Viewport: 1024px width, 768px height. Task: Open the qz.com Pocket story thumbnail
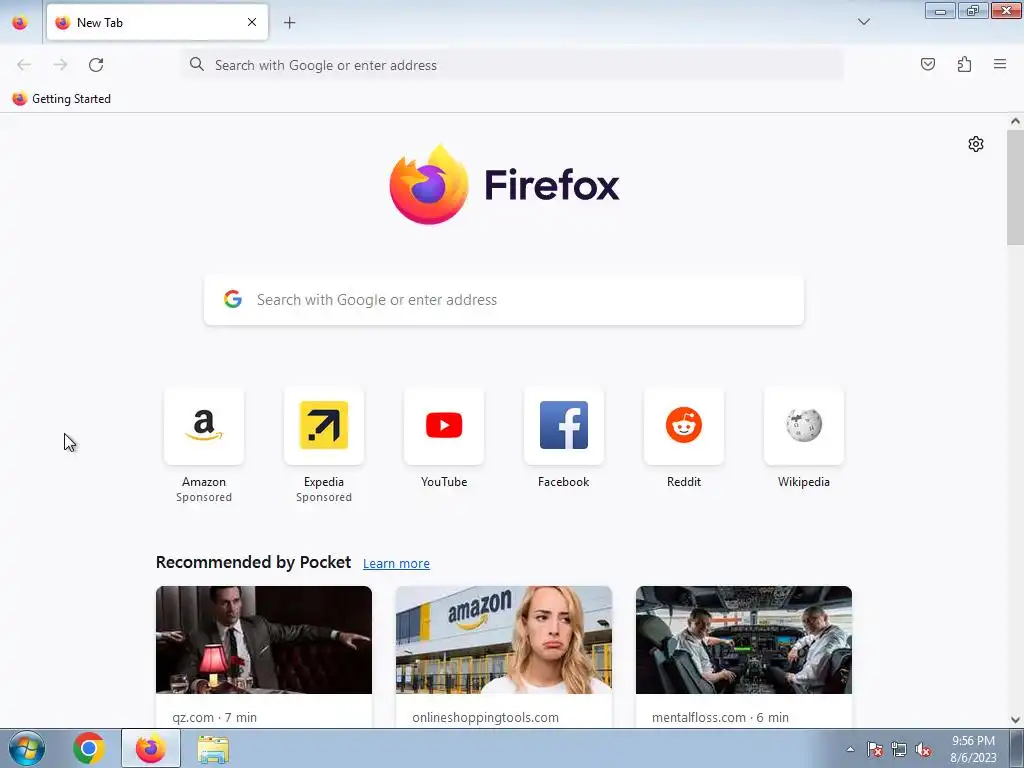(264, 639)
